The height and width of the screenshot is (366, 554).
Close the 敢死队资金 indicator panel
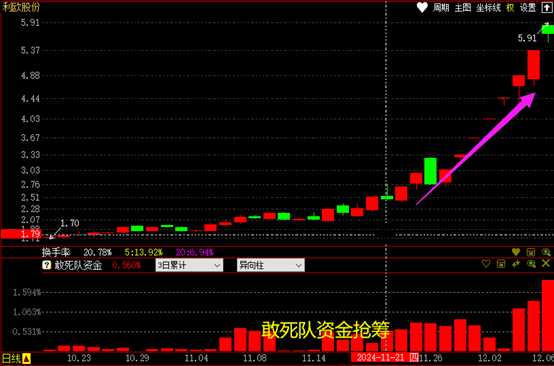coord(546,263)
